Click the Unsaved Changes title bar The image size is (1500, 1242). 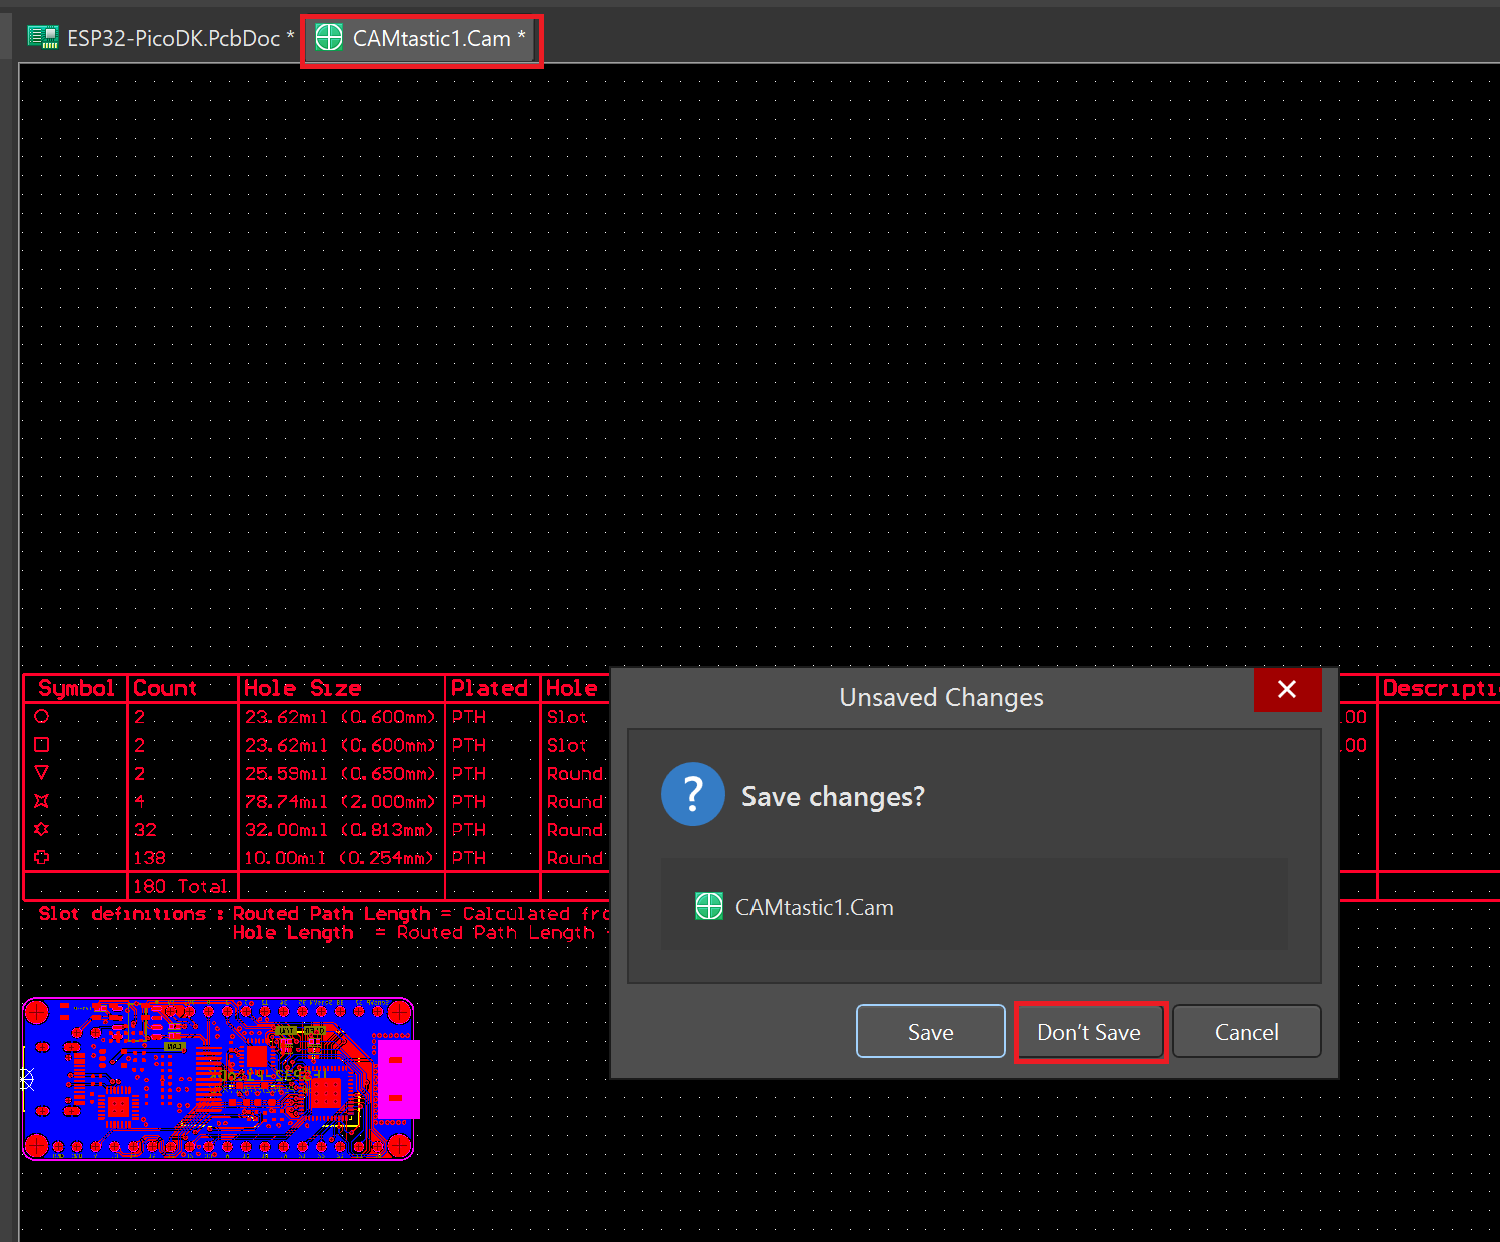[940, 698]
